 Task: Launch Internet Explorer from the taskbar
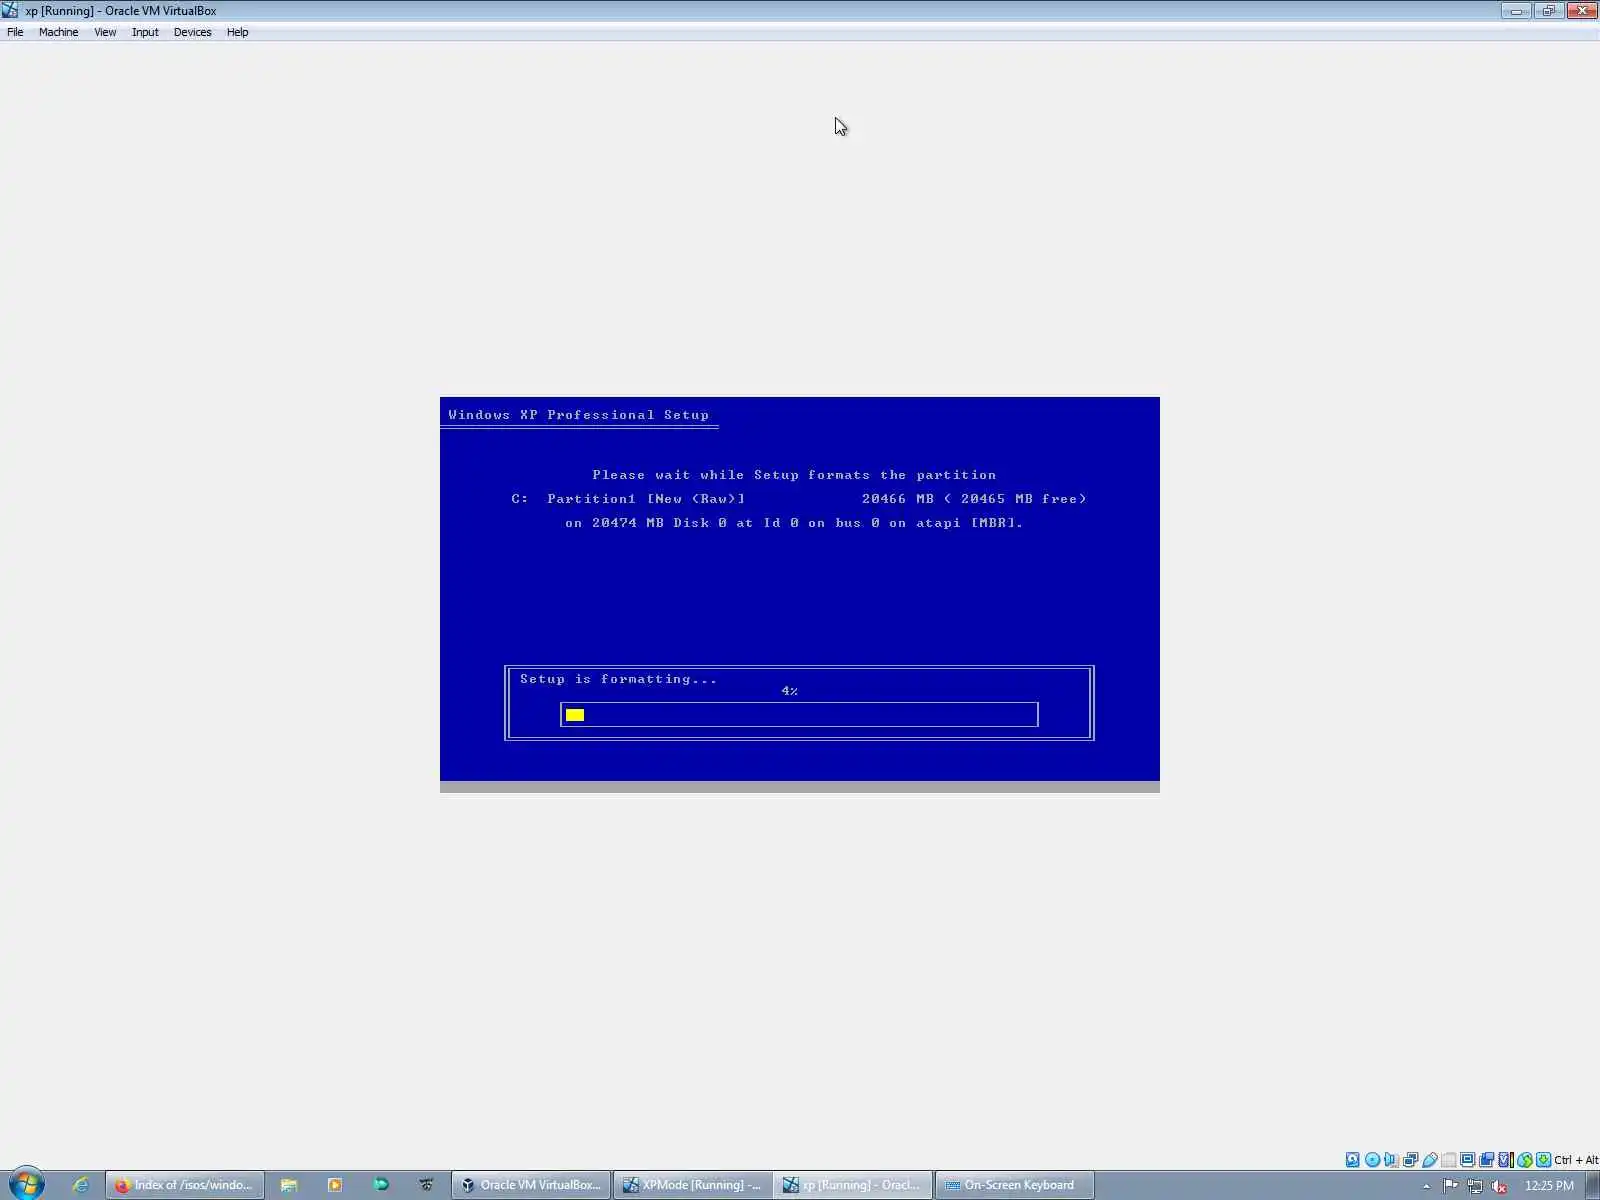pos(81,1185)
